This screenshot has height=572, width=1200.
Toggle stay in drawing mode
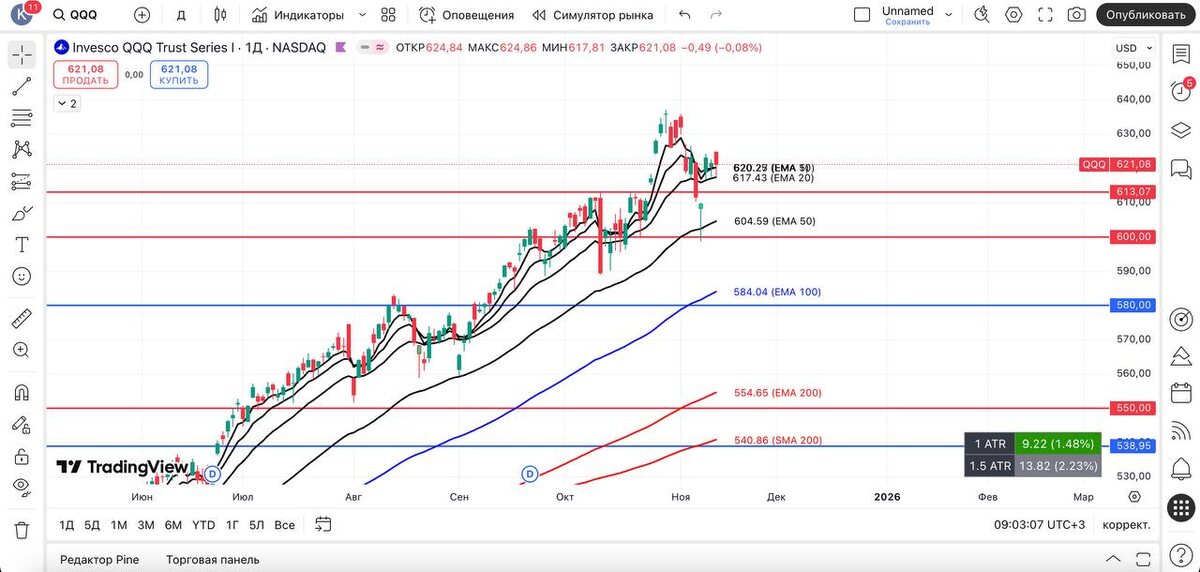[x=21, y=425]
